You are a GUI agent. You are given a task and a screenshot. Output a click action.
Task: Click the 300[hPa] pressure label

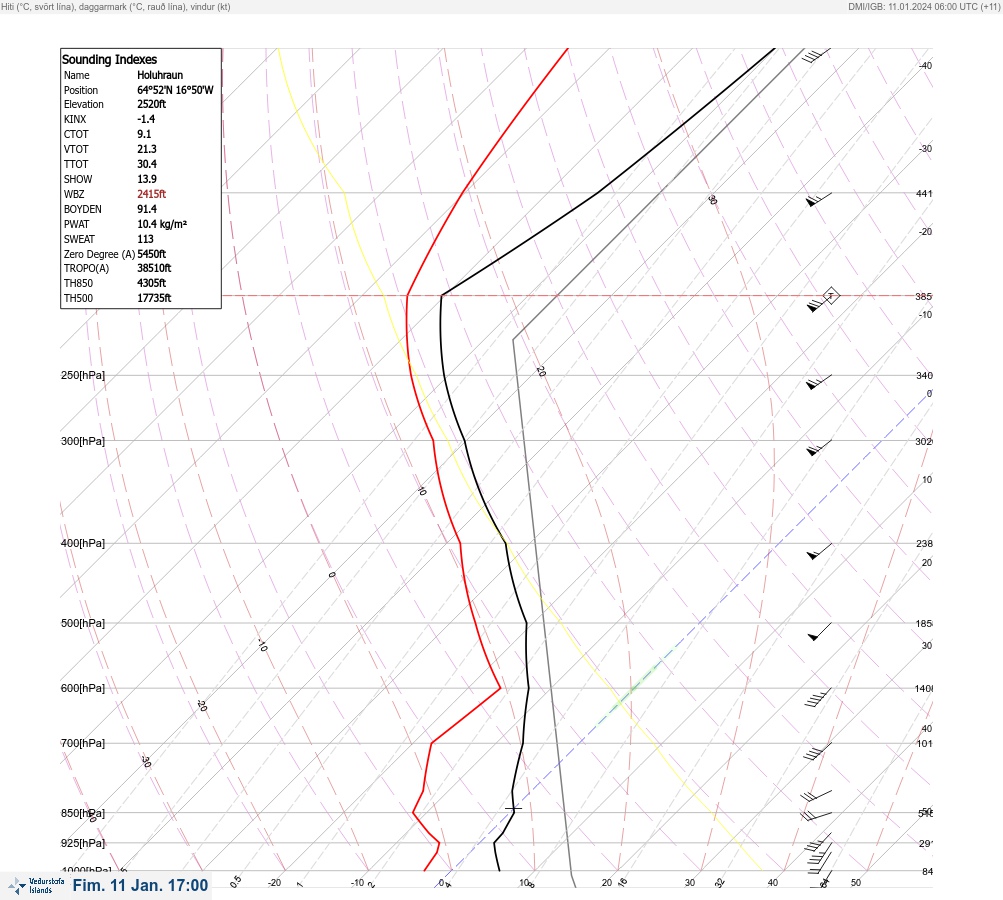[83, 441]
